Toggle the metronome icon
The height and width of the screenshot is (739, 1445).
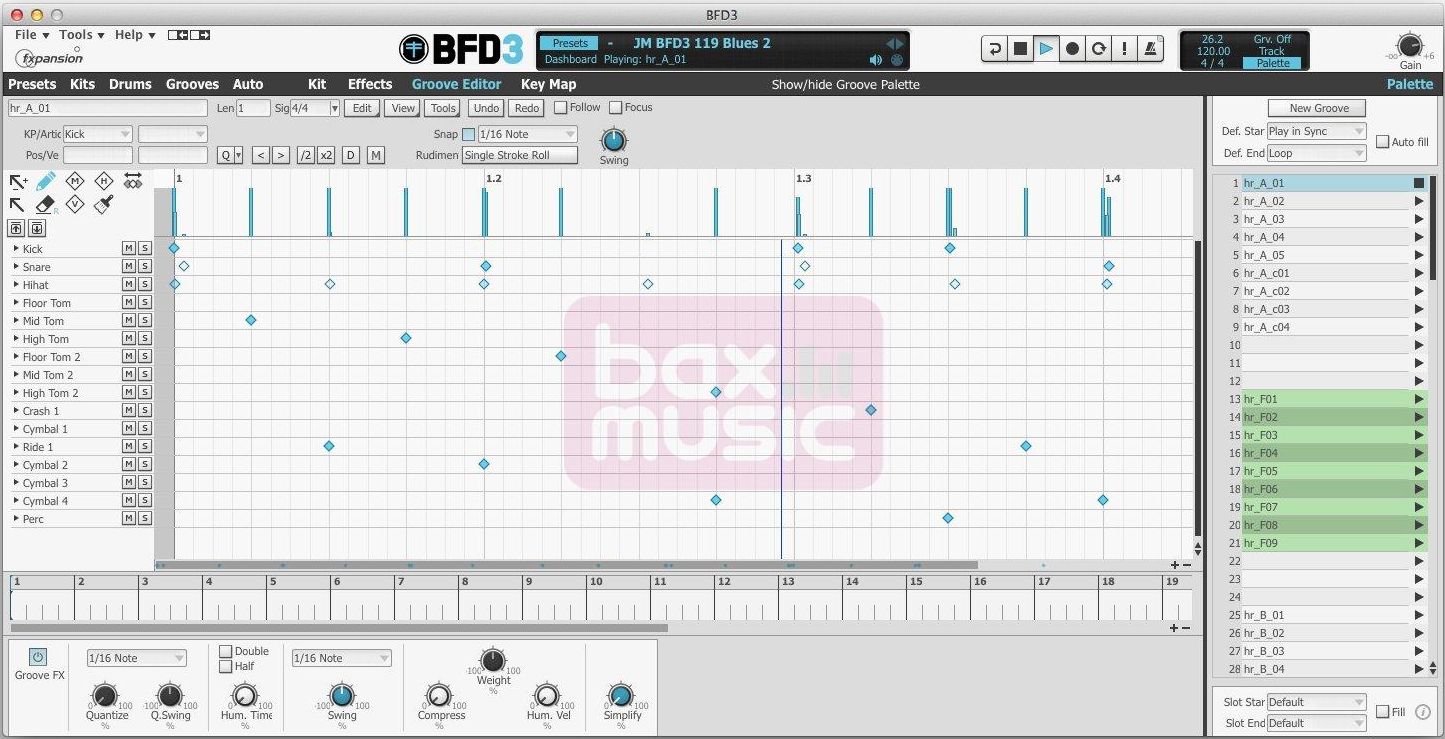tap(1151, 48)
